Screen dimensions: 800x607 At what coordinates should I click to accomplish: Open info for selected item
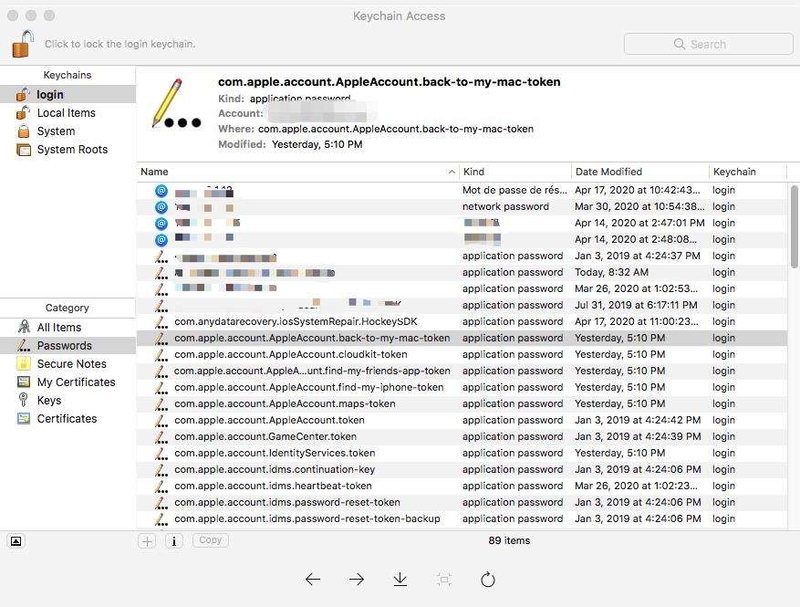tap(174, 541)
